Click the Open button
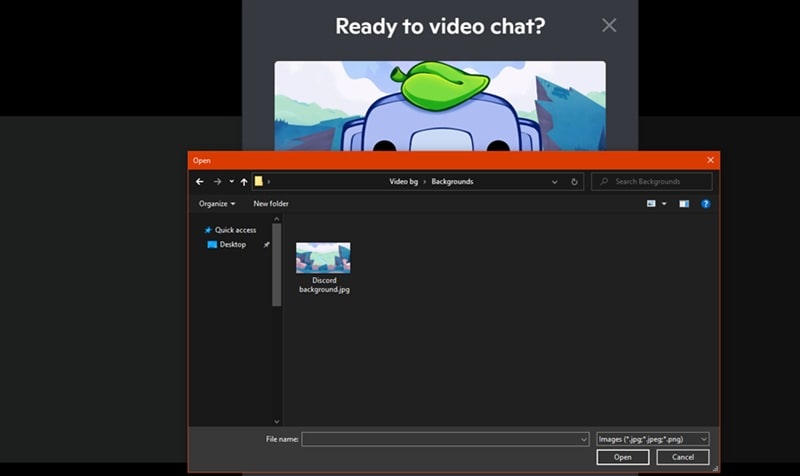 622,457
